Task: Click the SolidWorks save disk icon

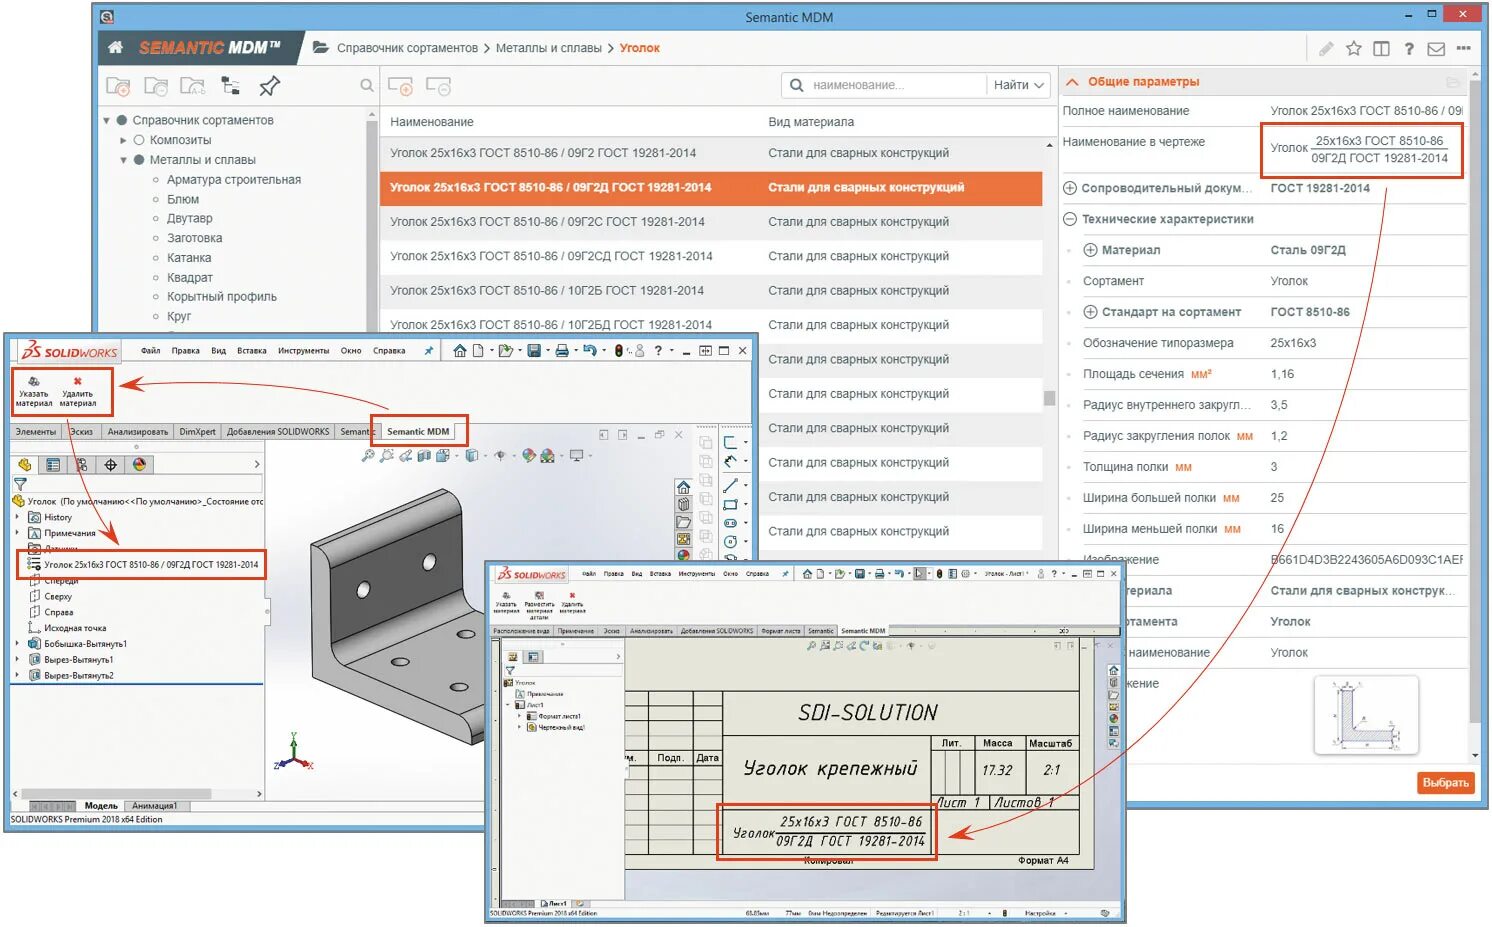Action: click(x=534, y=350)
